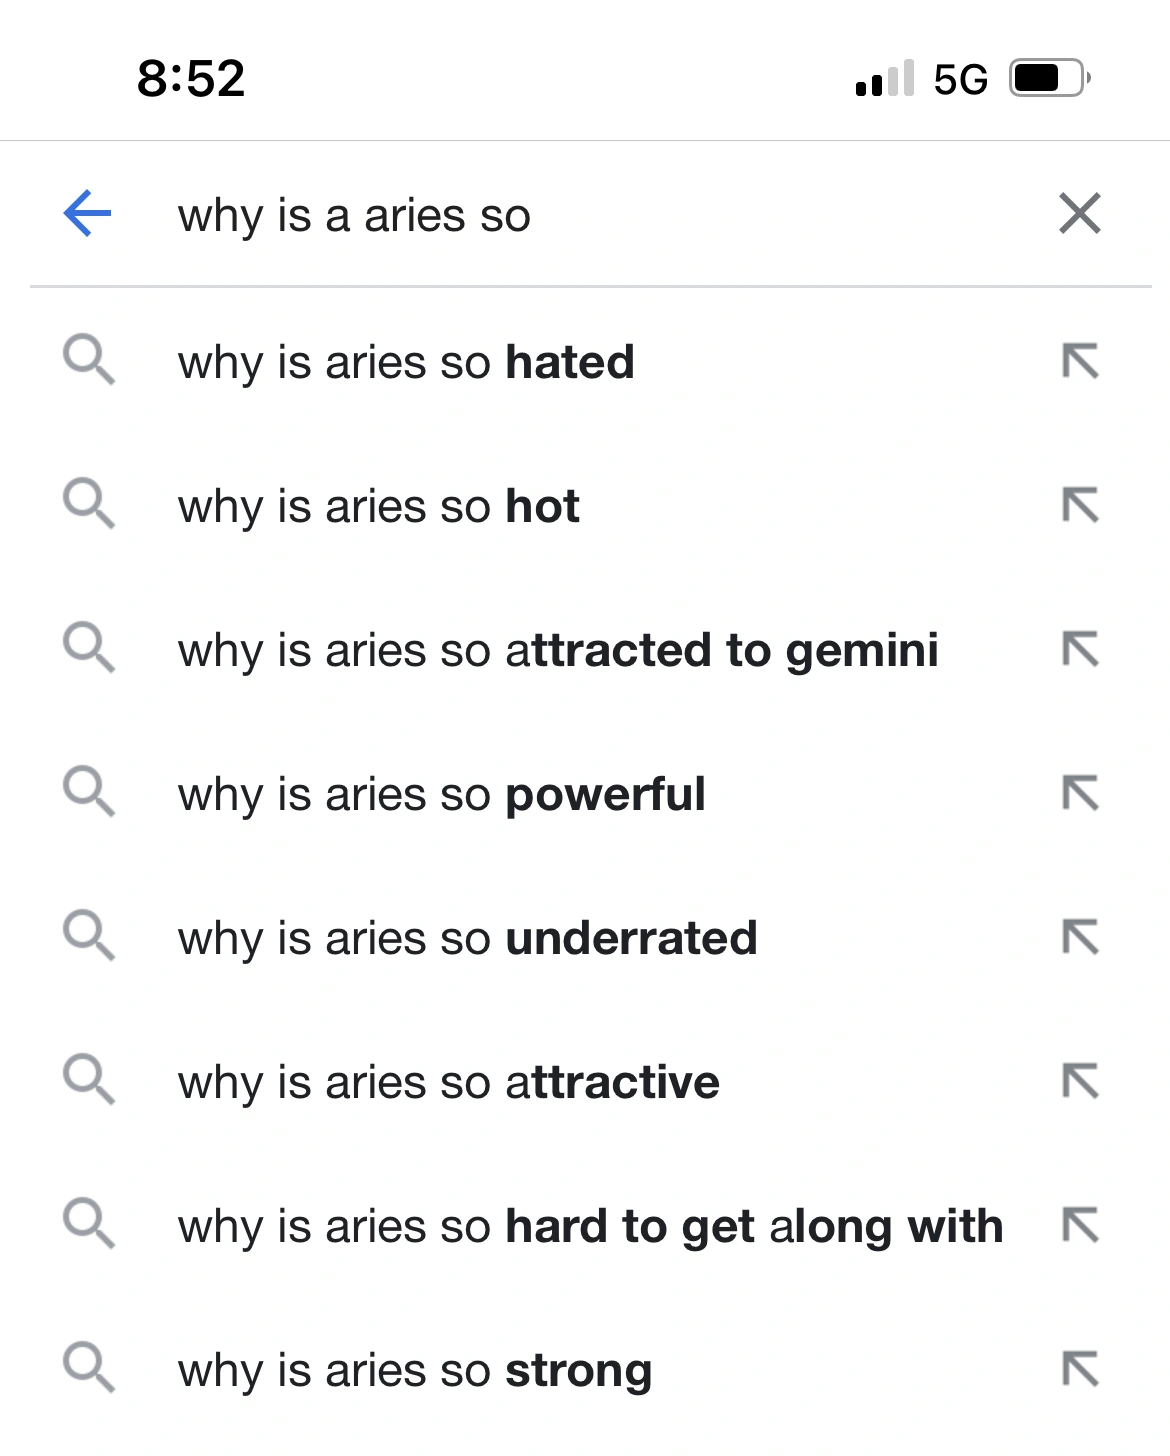The width and height of the screenshot is (1170, 1456).
Task: Tap the search input field showing 'why is a aries so'
Action: [x=500, y=213]
